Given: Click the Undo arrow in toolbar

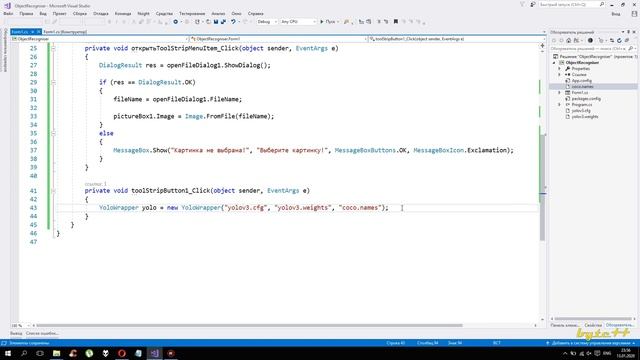Looking at the screenshot, I should coord(233,22).
